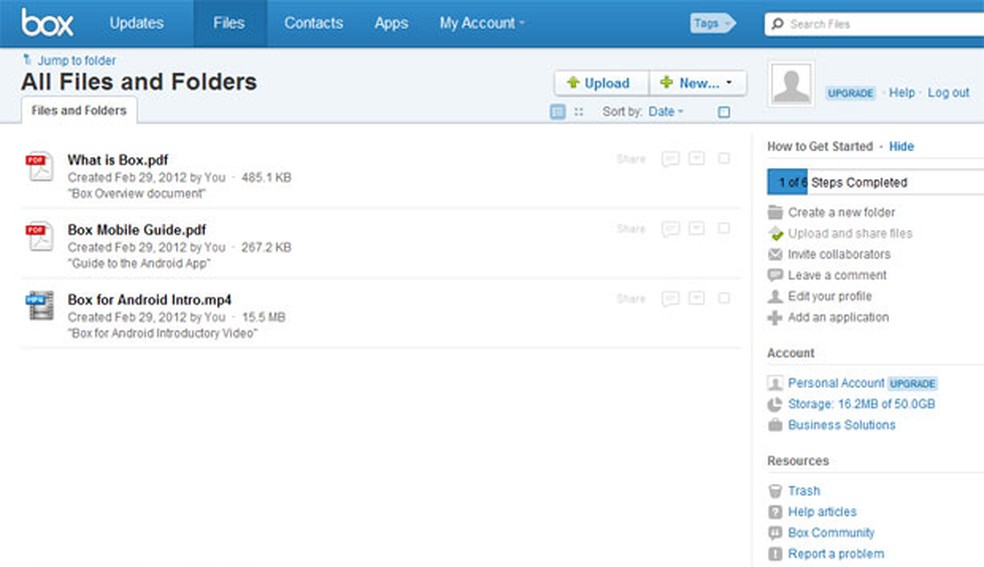Click plus icon beside Add an application
This screenshot has height=567, width=984.
click(775, 317)
